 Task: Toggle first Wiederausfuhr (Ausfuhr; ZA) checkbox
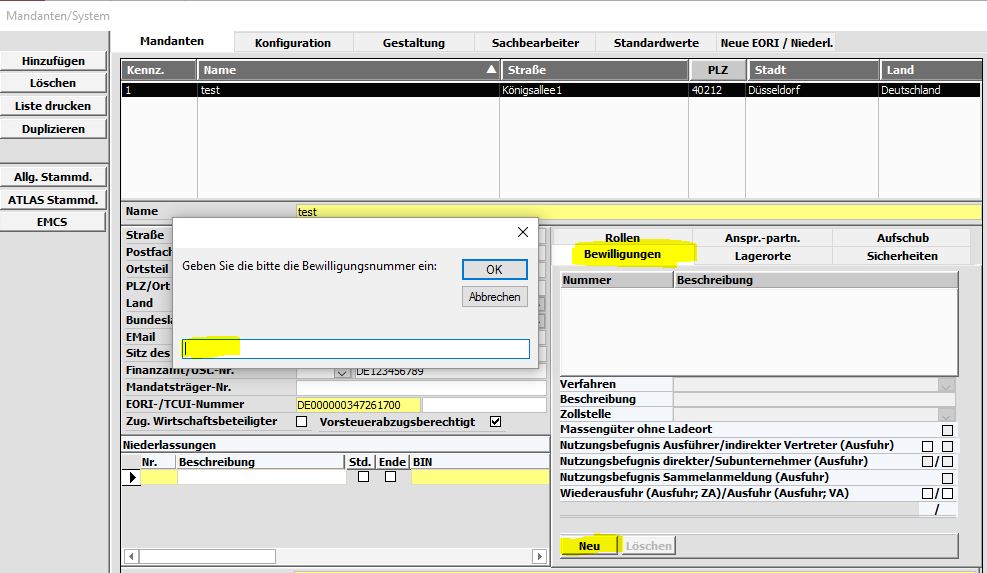tap(927, 494)
